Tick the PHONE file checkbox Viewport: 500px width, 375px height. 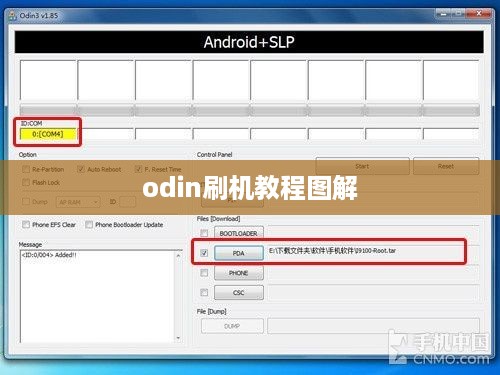tap(204, 273)
